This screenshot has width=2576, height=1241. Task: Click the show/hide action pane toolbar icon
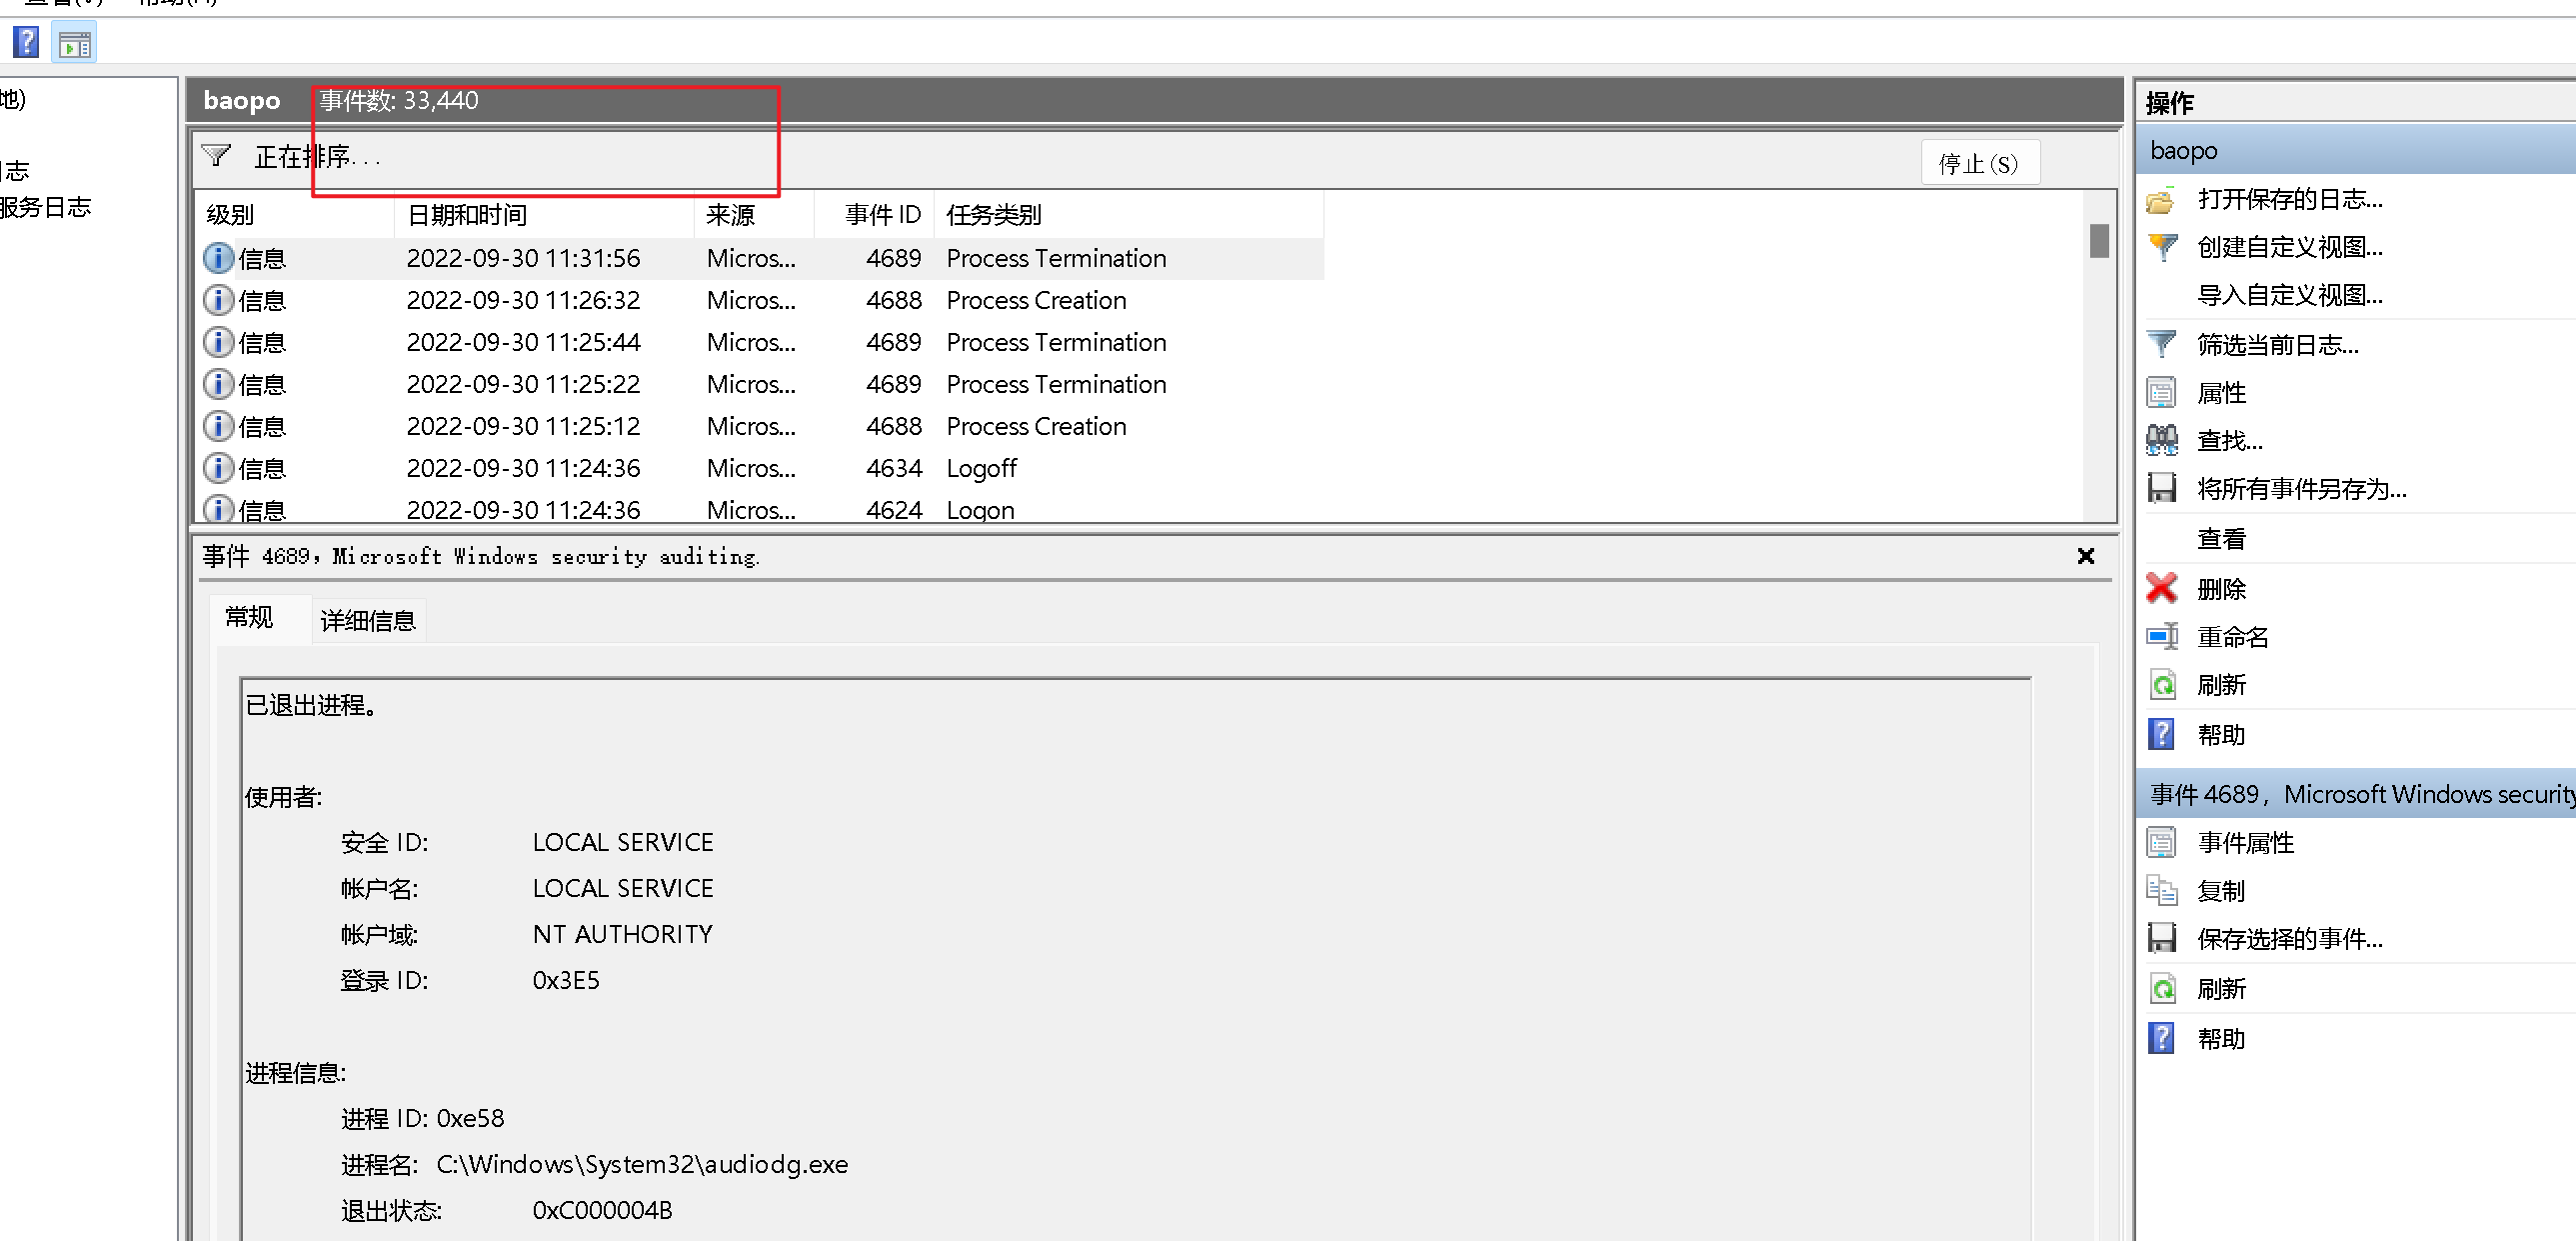click(75, 44)
